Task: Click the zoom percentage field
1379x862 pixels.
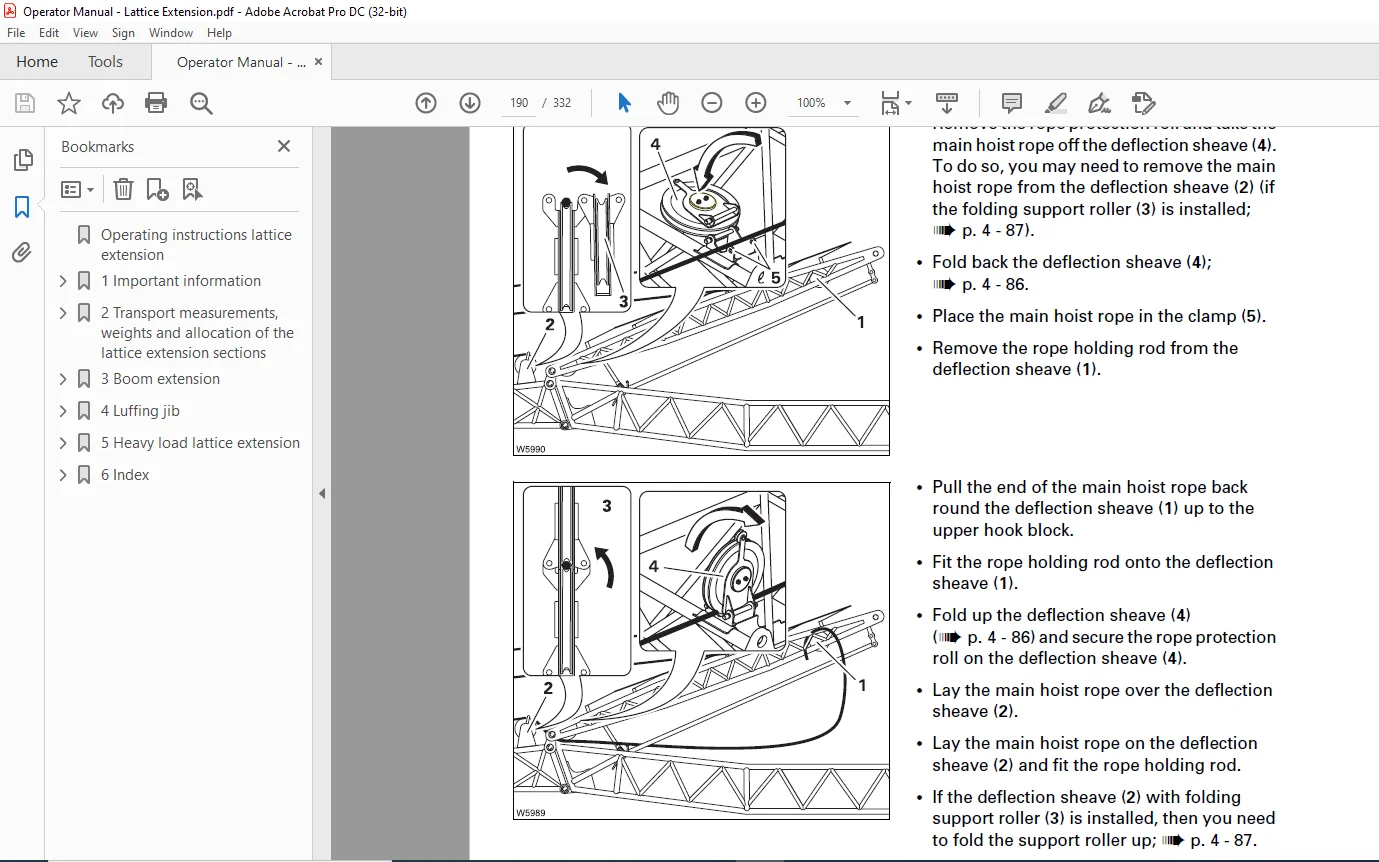Action: coord(812,103)
